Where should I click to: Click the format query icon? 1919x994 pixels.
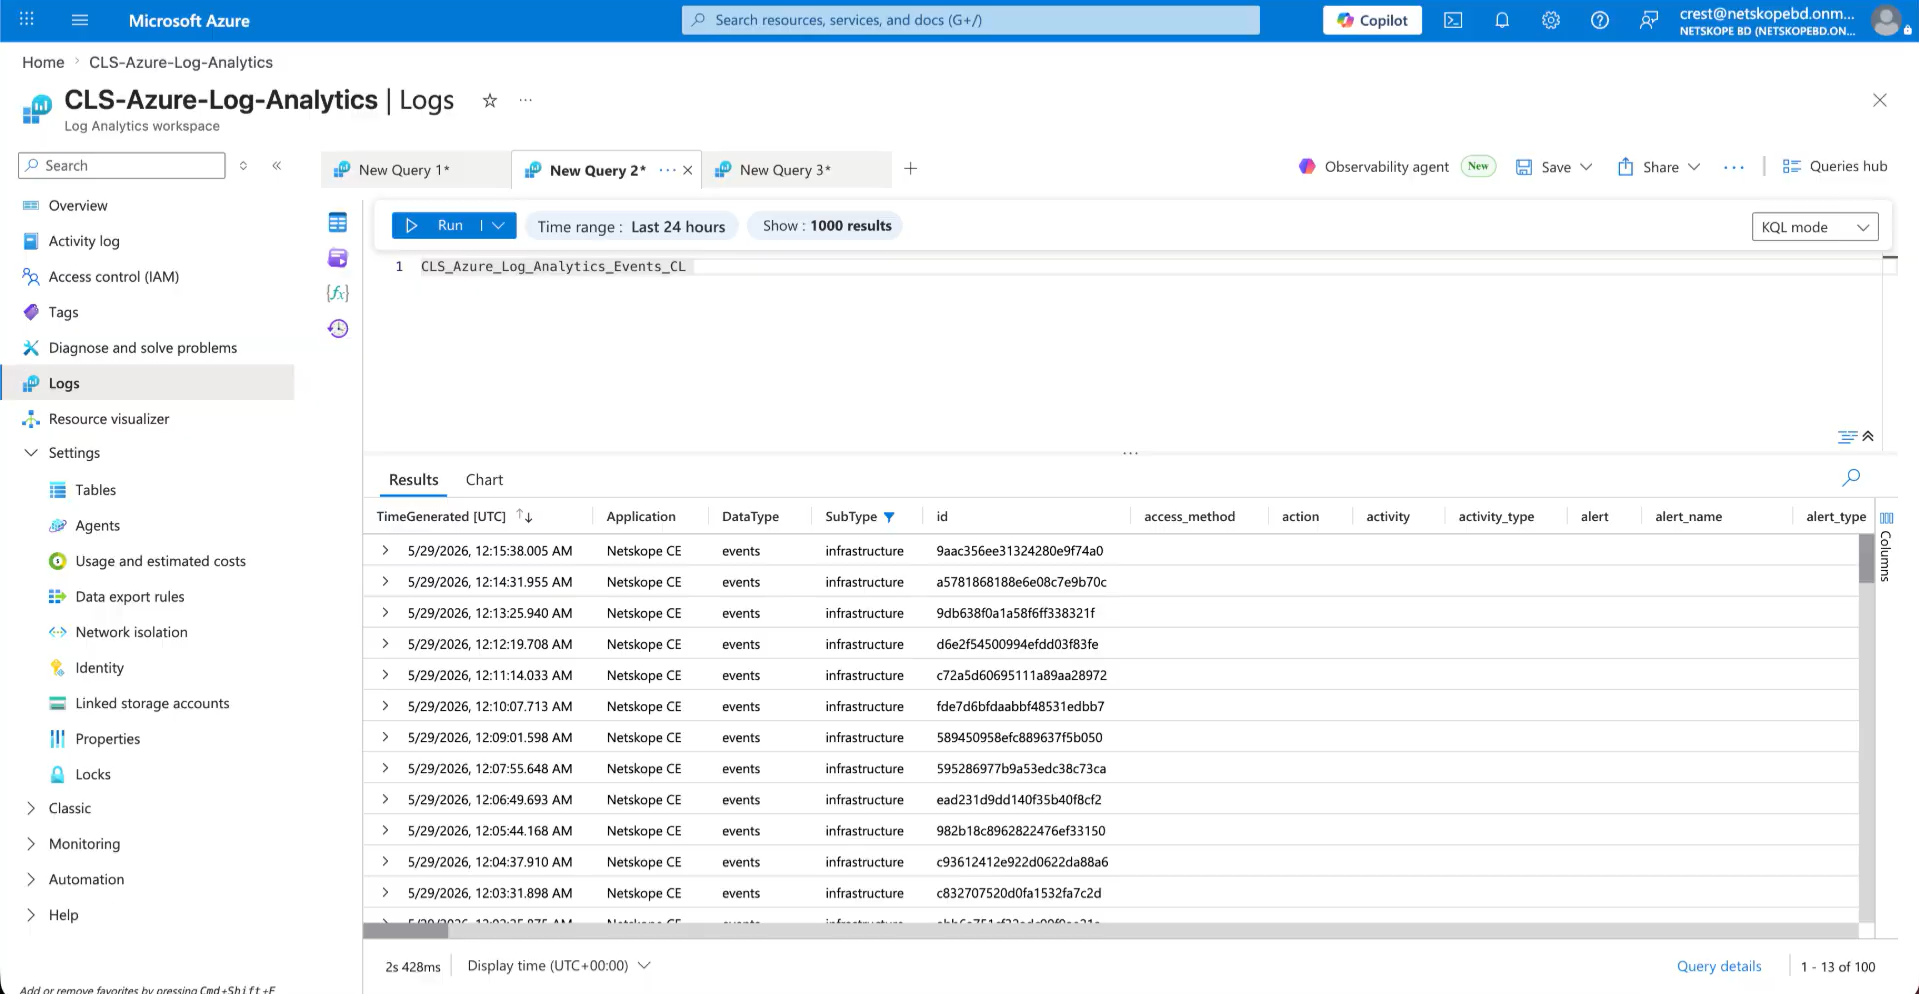point(1847,436)
